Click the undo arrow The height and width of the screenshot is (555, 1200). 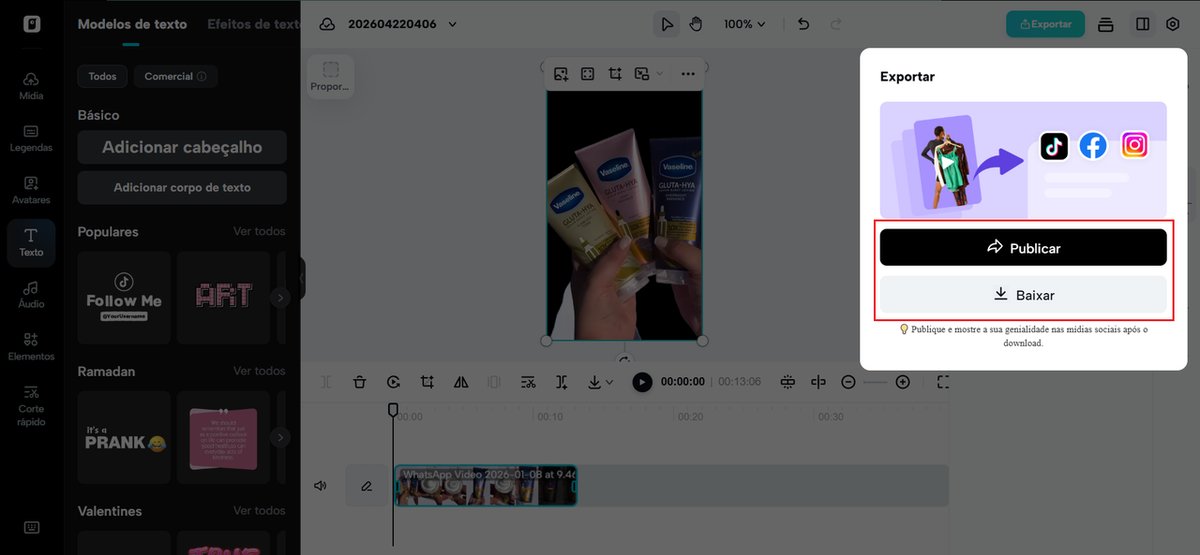(x=804, y=24)
